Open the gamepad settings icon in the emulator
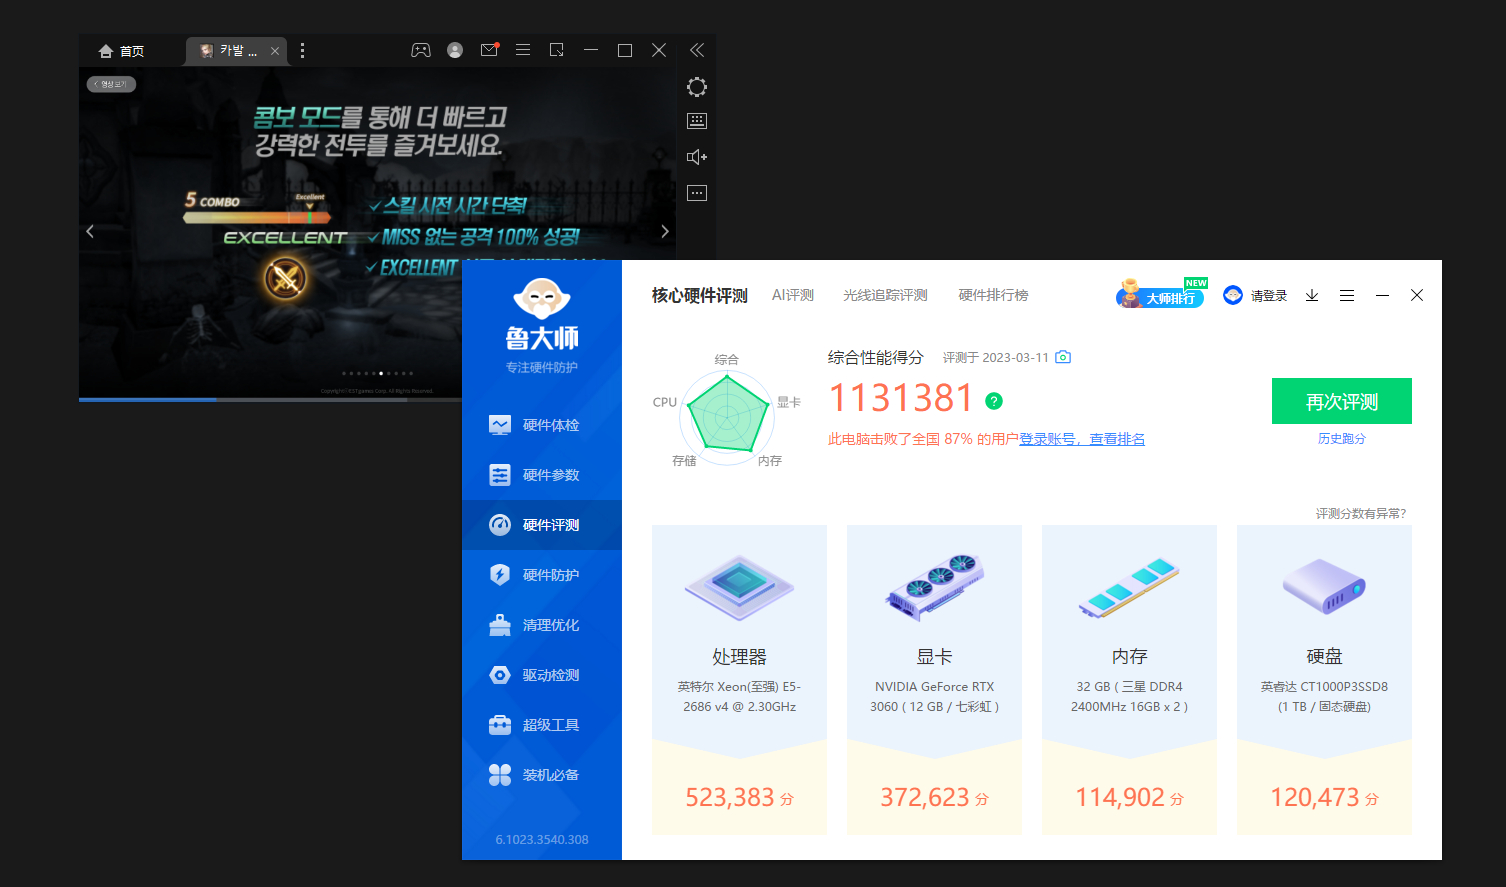This screenshot has width=1506, height=887. click(421, 50)
